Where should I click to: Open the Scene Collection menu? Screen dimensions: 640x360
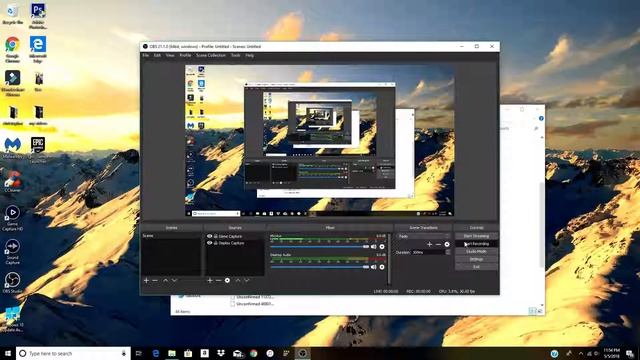(211, 55)
